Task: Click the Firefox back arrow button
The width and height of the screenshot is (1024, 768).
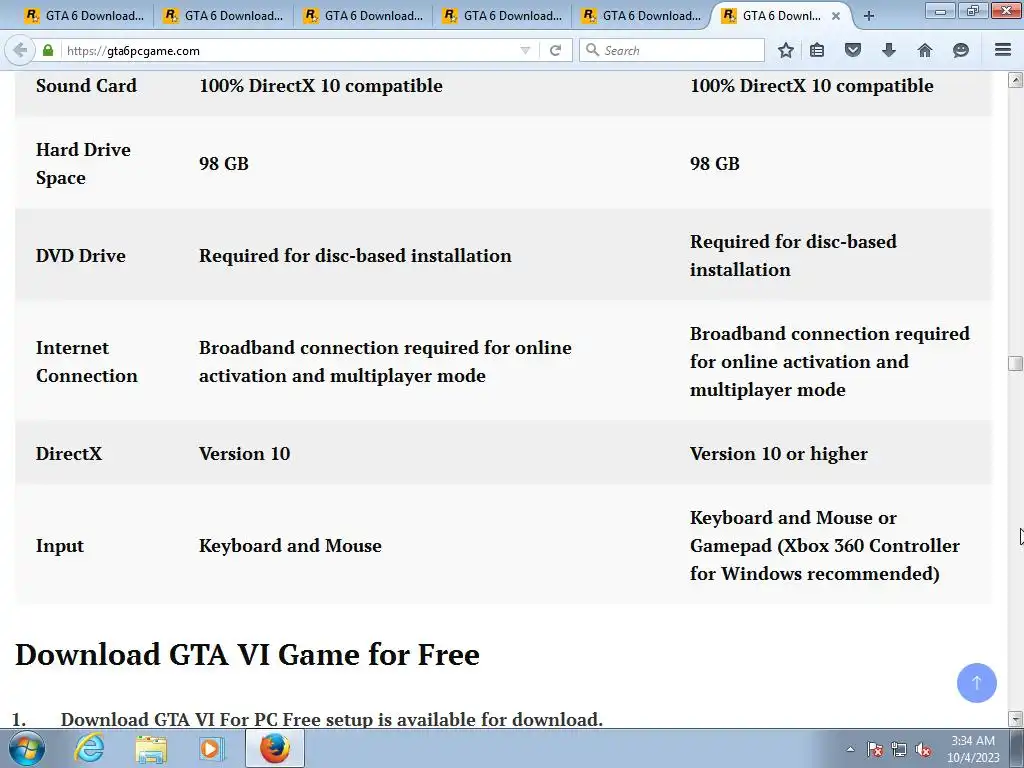Action: (20, 50)
